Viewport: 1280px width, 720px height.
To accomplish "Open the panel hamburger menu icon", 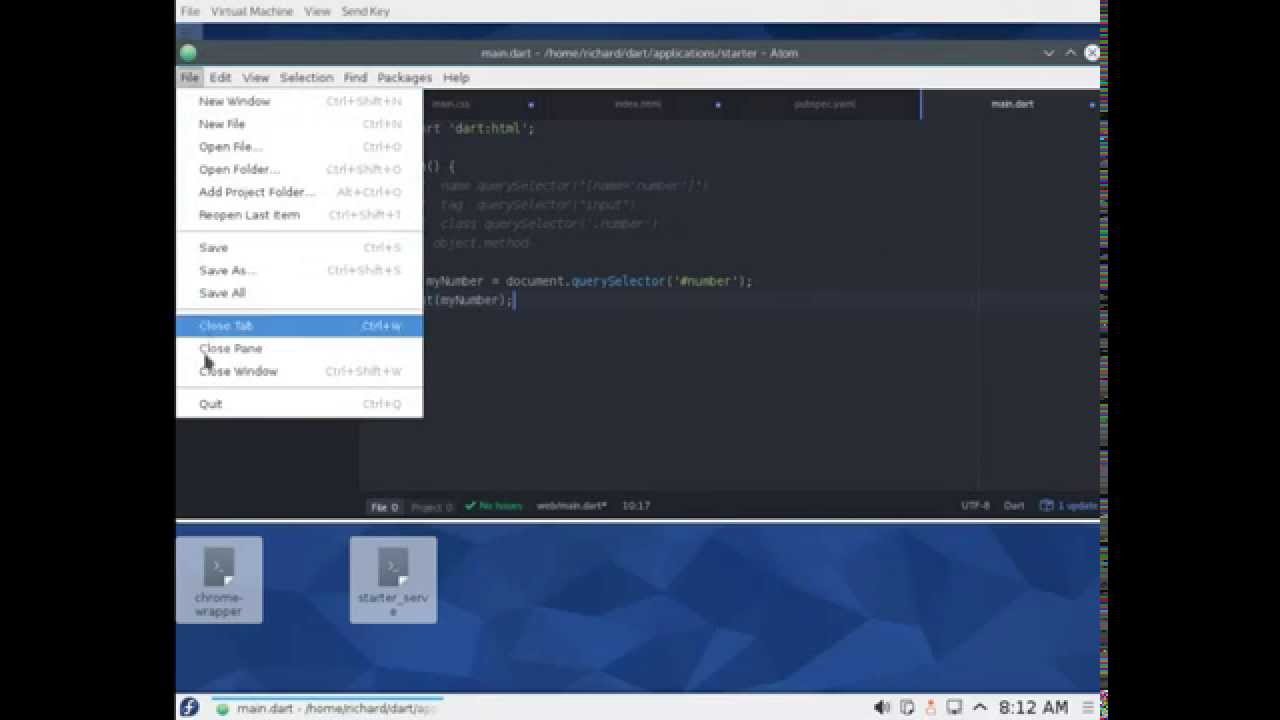I will pyautogui.click(x=1088, y=707).
